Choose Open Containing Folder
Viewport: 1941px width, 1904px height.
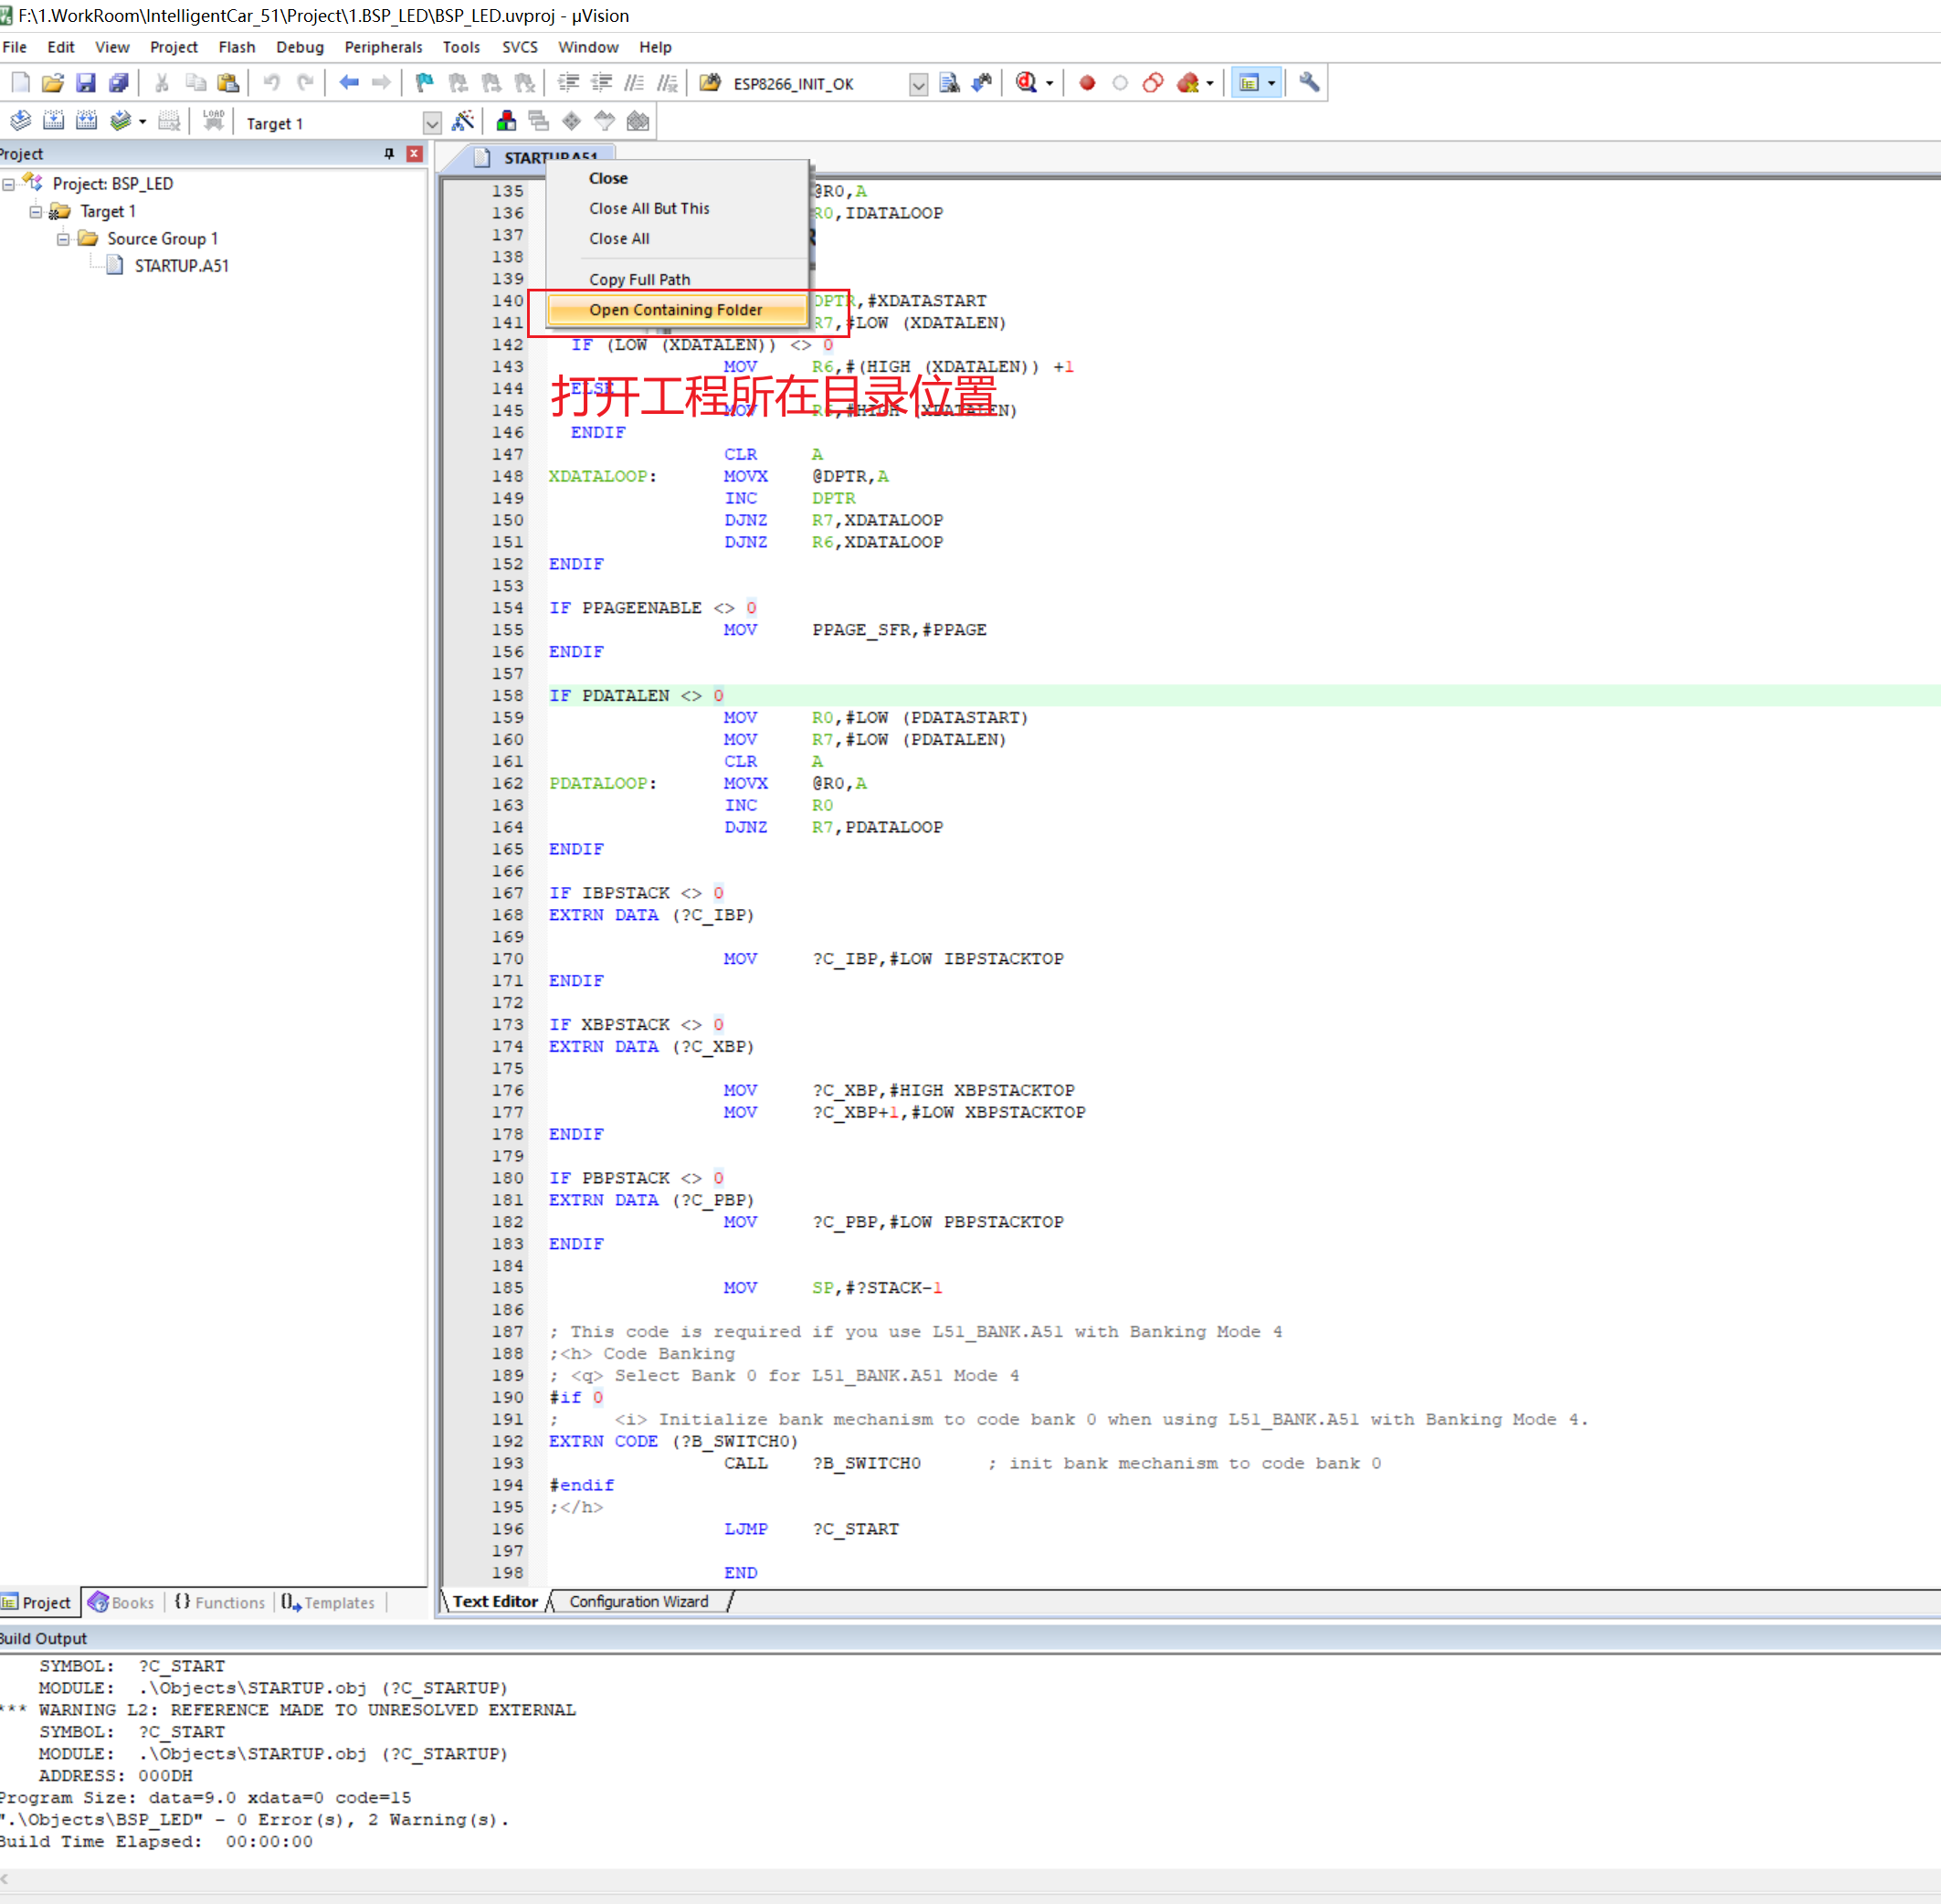(677, 310)
